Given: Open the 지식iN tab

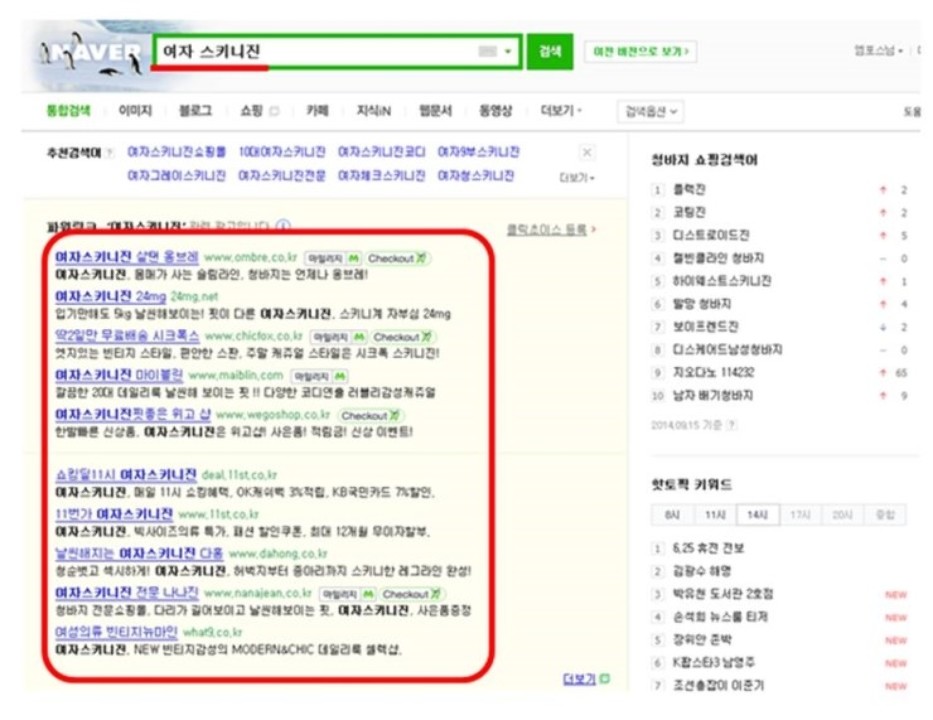Looking at the screenshot, I should click(x=374, y=111).
